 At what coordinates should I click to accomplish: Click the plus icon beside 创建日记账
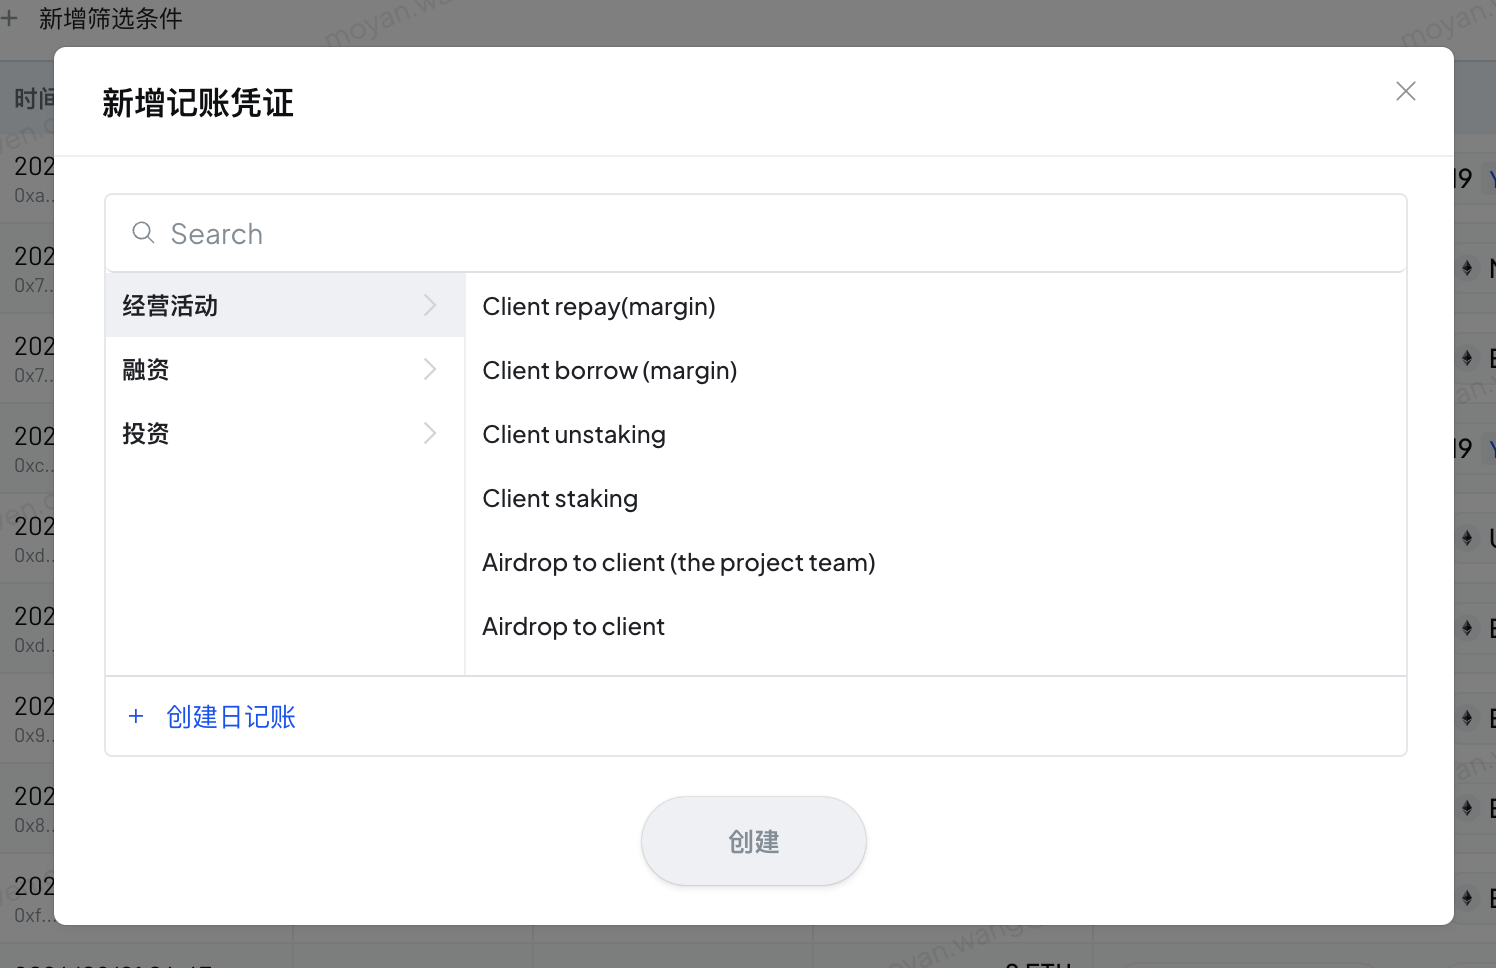(x=136, y=717)
